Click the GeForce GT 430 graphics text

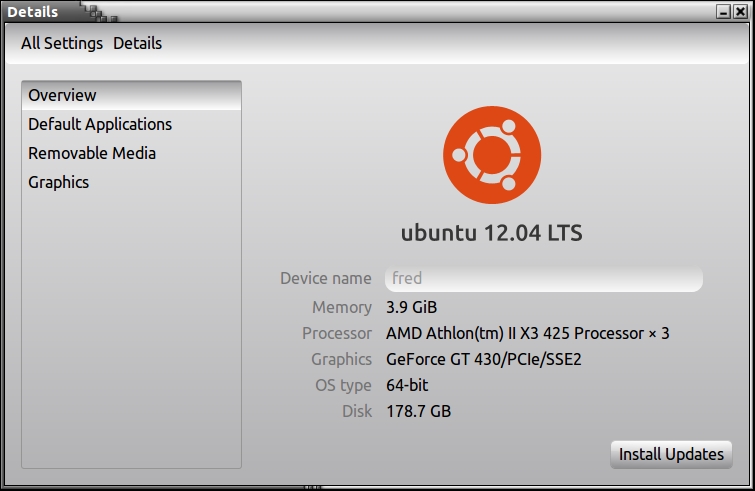pos(483,359)
